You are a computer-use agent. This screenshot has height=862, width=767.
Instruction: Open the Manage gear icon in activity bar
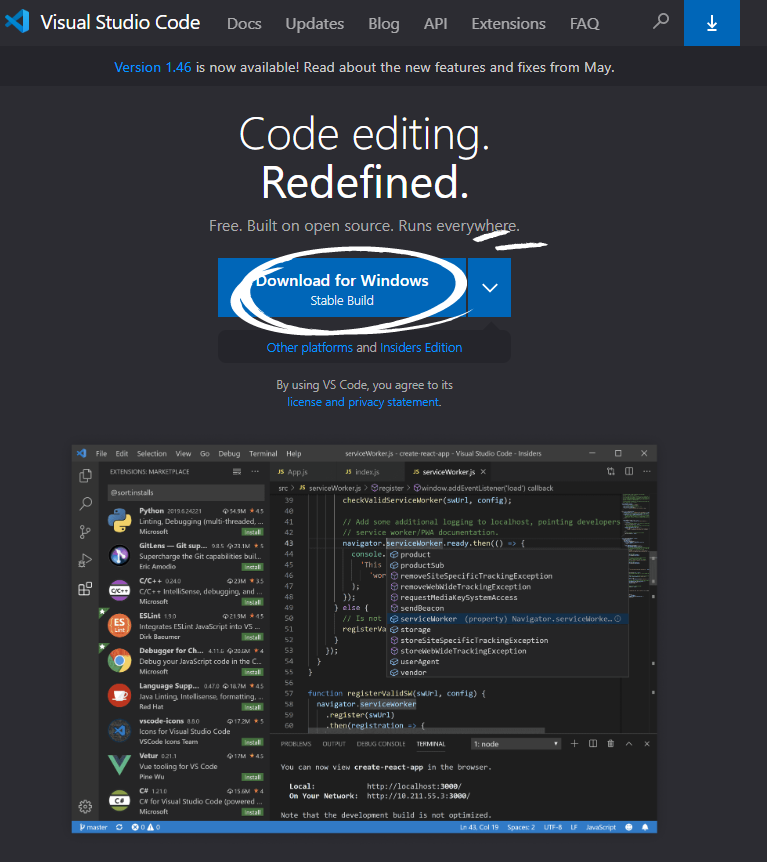pos(85,806)
